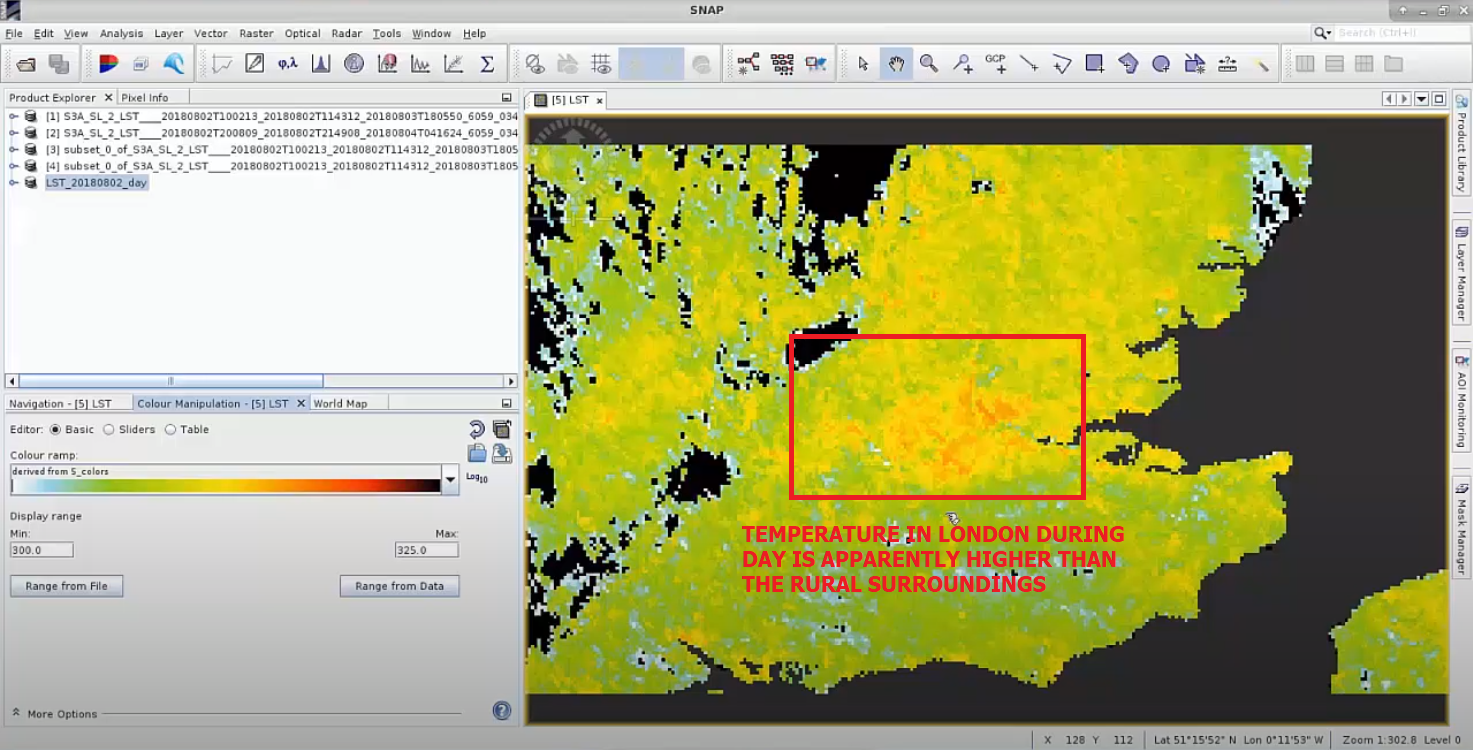Click the blue wave icon in the toolbar

click(174, 64)
